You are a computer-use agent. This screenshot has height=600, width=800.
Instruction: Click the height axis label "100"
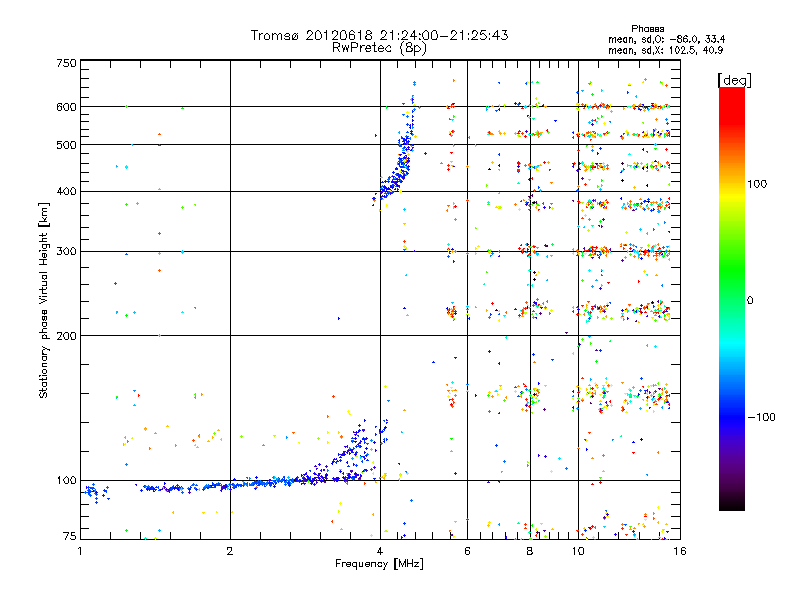coord(66,481)
